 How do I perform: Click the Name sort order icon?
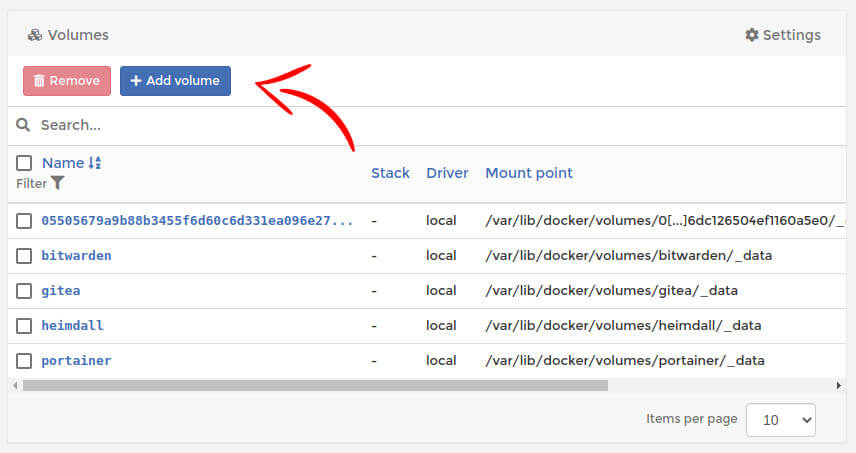tap(95, 163)
